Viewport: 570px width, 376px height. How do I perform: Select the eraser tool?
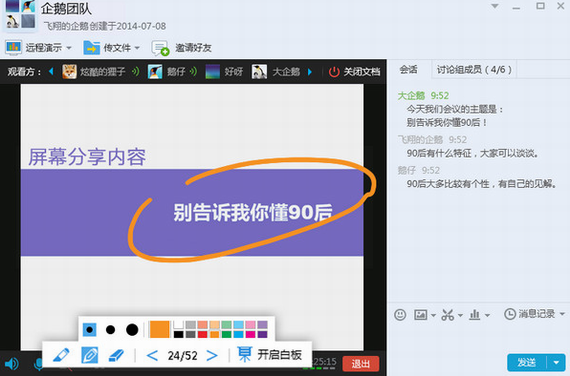117,355
